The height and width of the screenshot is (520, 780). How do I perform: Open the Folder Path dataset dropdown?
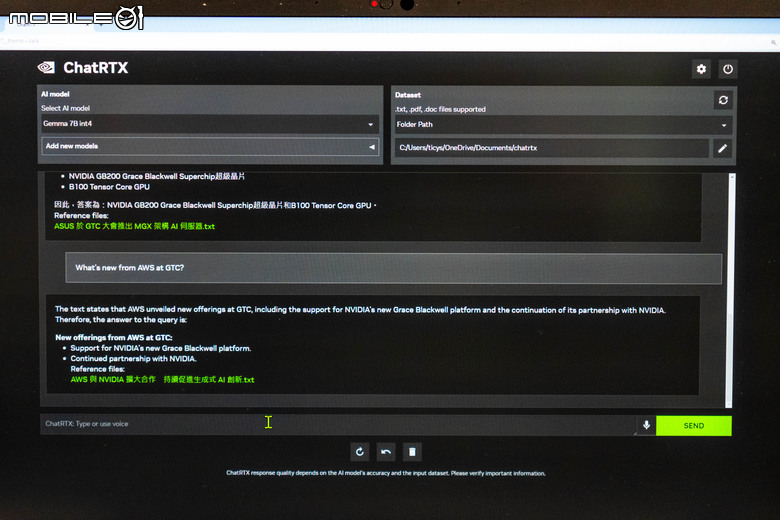click(563, 125)
